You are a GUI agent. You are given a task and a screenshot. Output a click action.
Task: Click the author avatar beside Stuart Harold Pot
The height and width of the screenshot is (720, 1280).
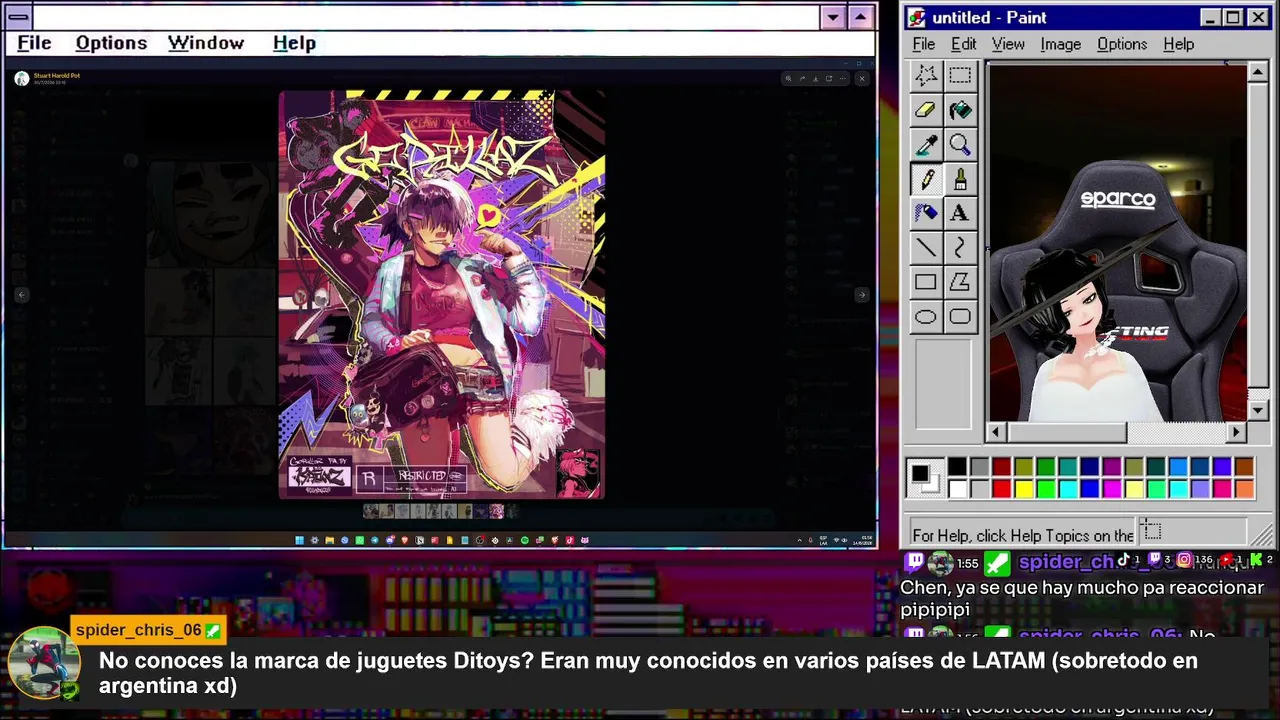tap(21, 78)
